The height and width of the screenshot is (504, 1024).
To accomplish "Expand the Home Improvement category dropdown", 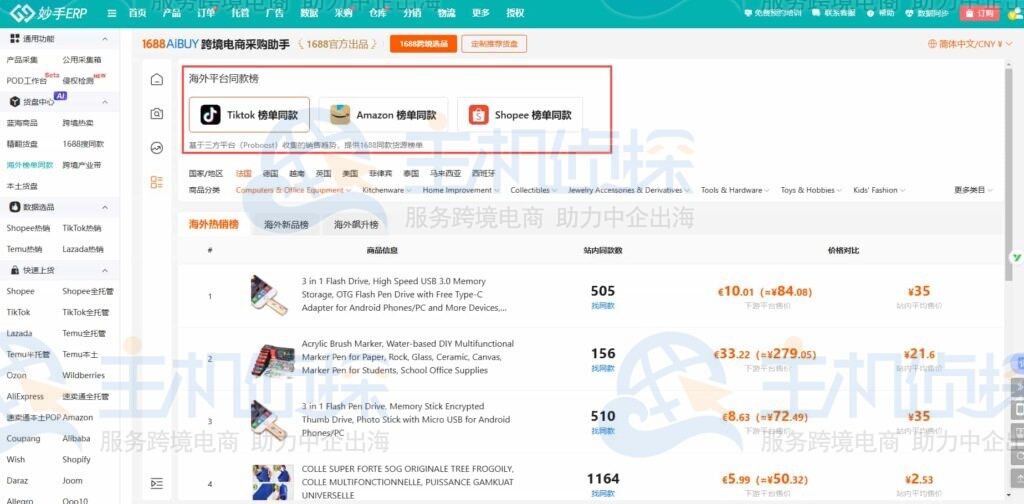I will click(x=461, y=190).
